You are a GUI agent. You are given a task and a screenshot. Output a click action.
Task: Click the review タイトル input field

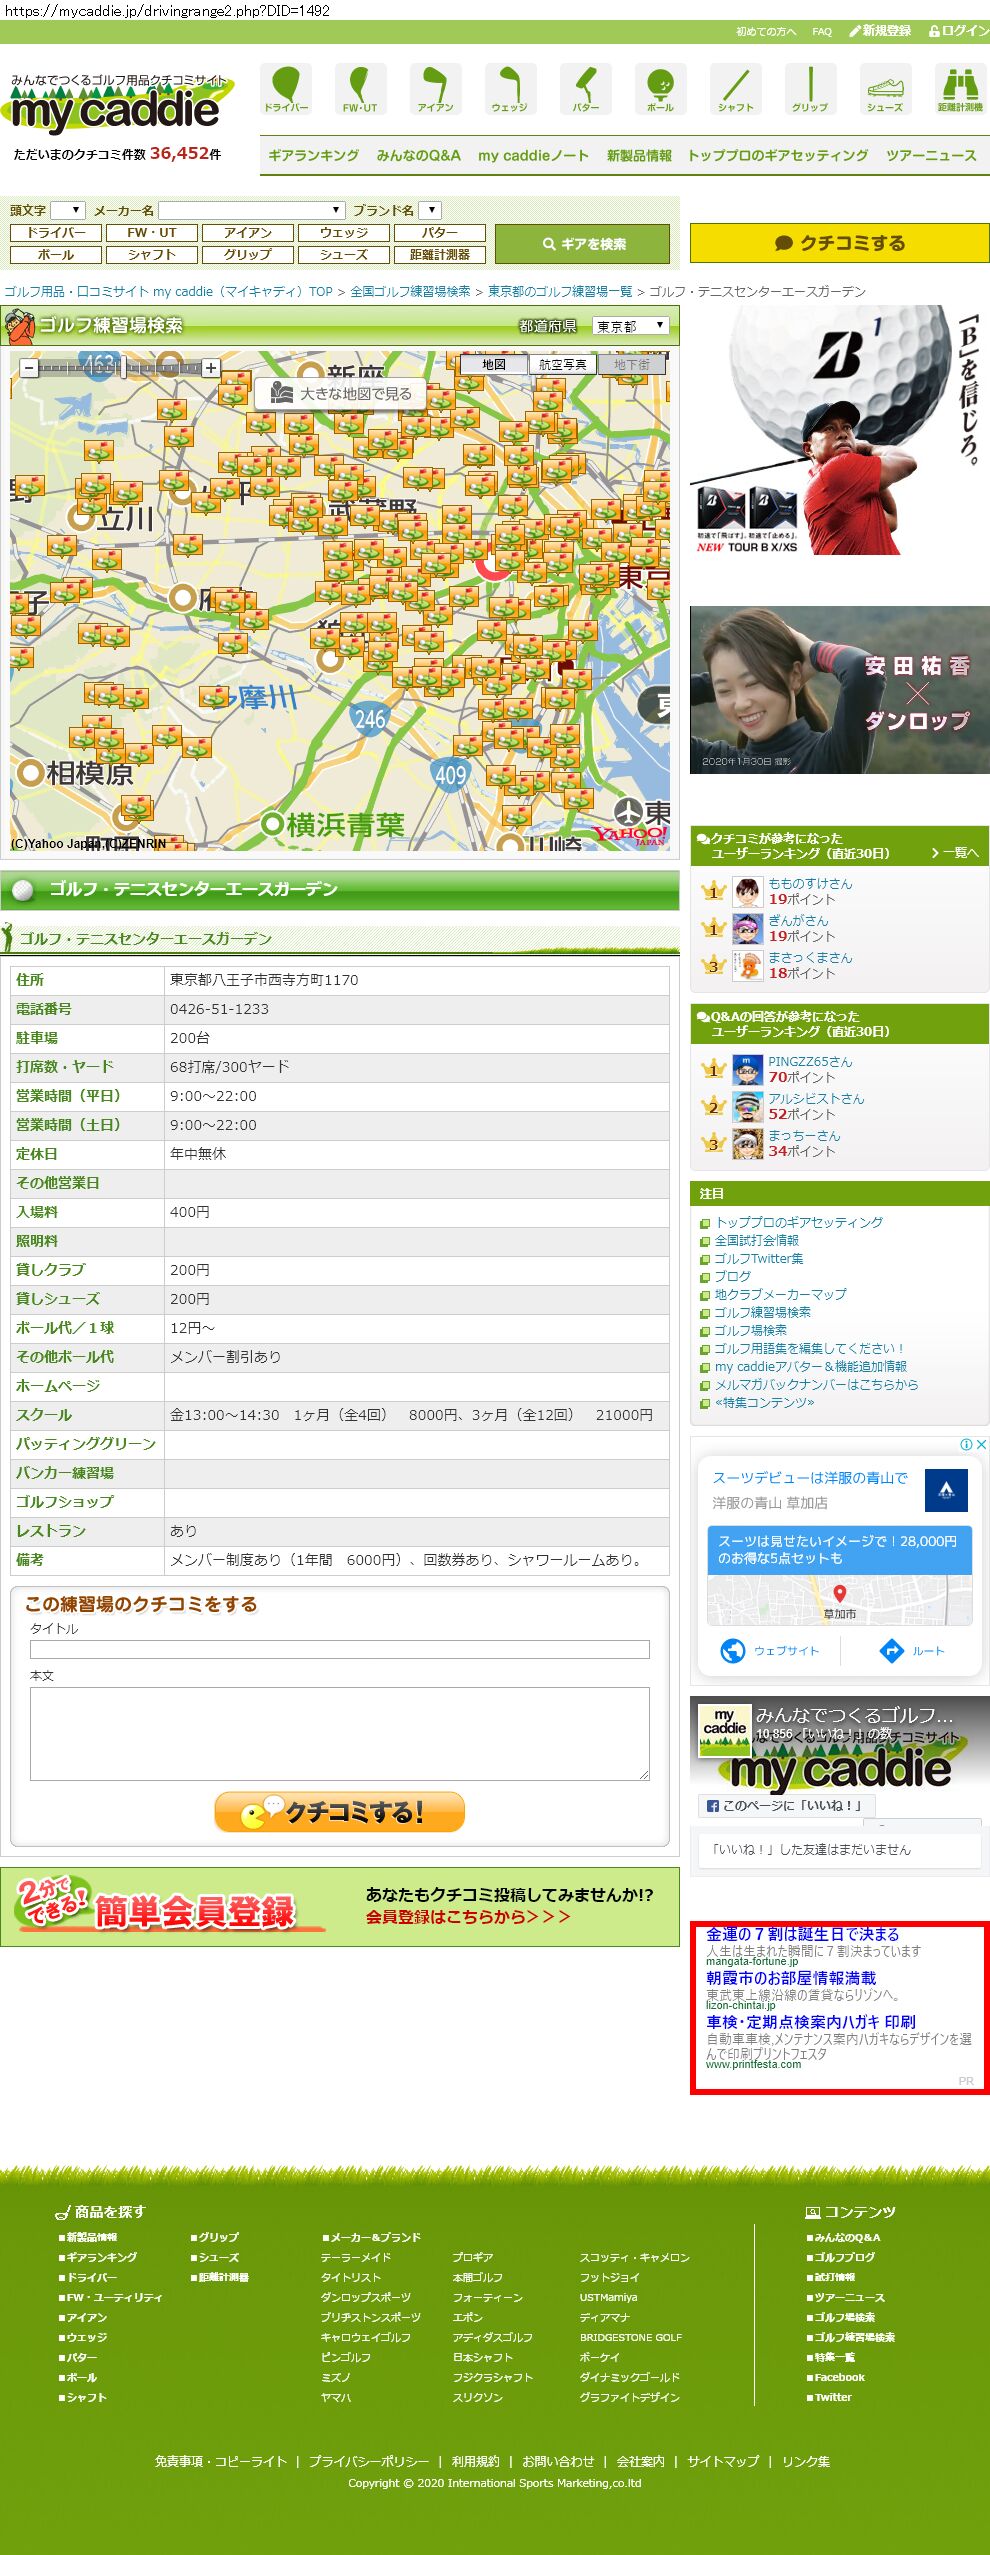339,1649
